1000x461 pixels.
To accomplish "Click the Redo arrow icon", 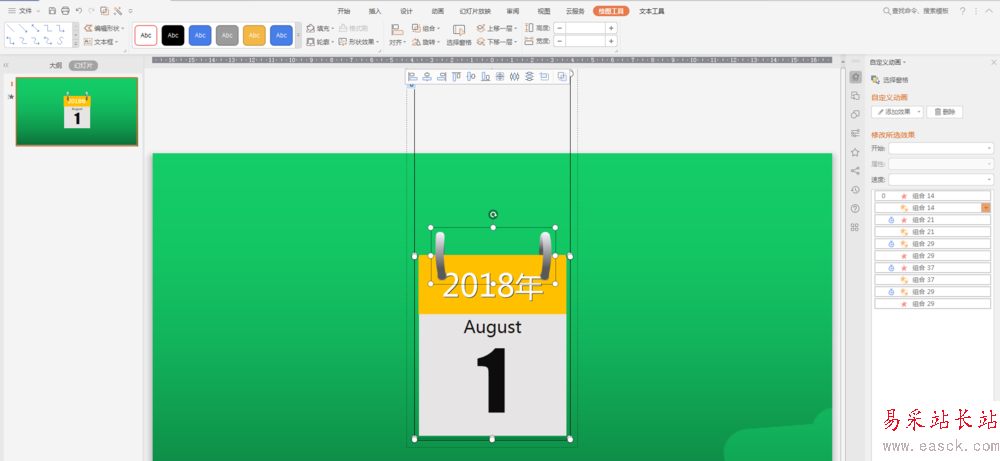I will pos(91,11).
